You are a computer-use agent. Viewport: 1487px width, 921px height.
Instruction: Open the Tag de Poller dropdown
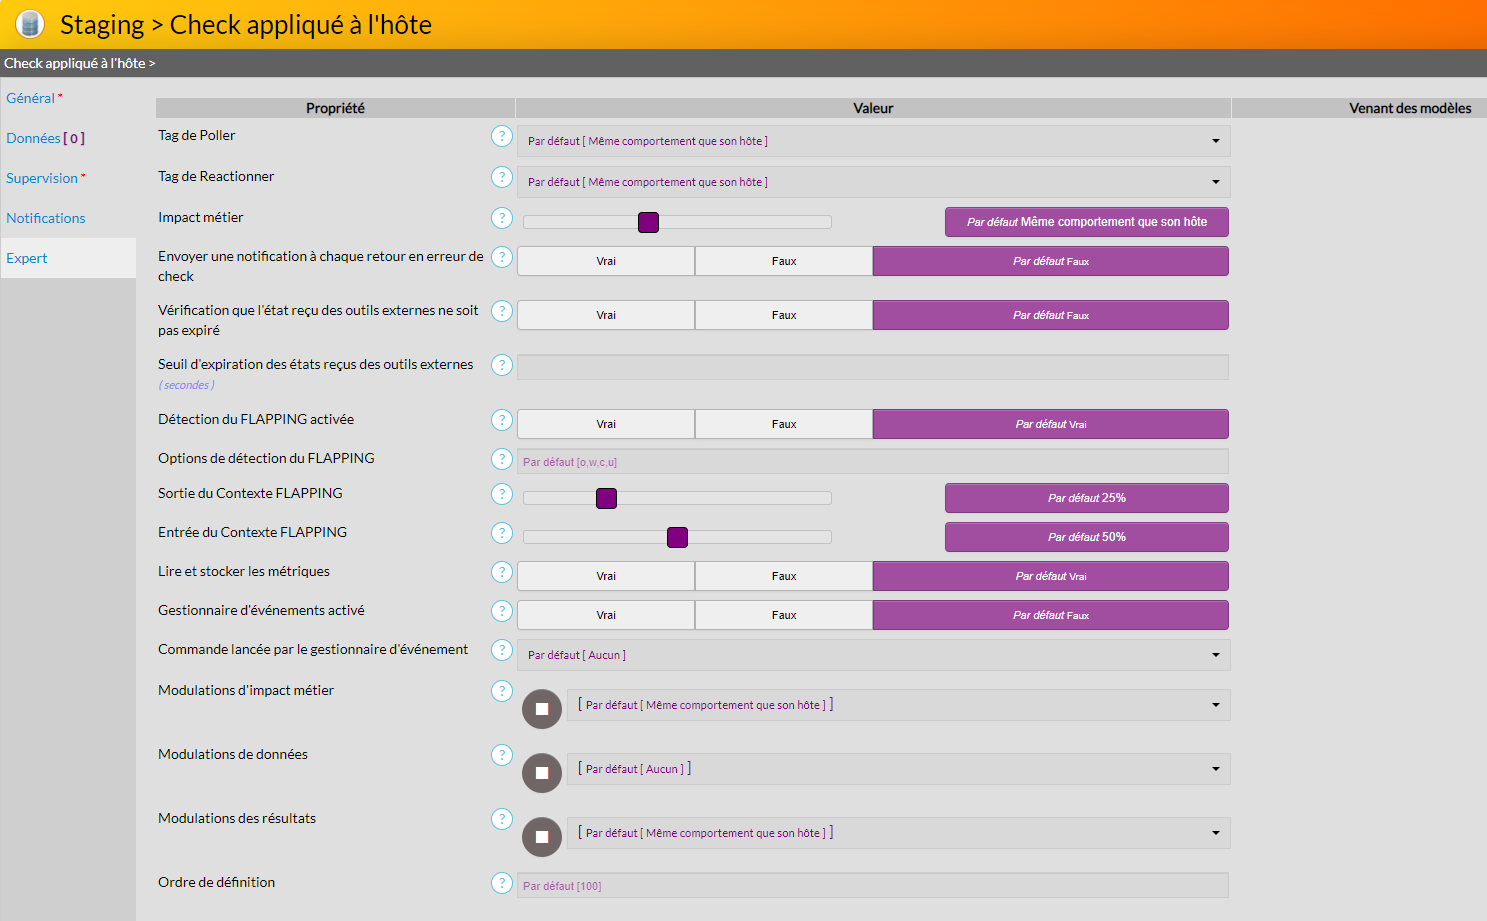pyautogui.click(x=873, y=141)
